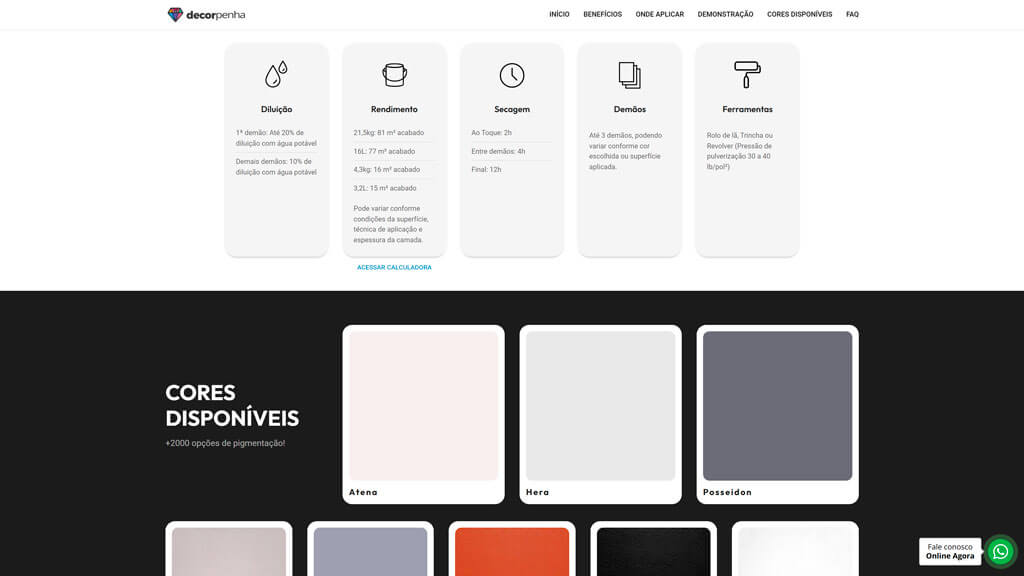Viewport: 1024px width, 576px height.
Task: Click the 'Pode variar conforme condições' note
Action: [391, 224]
